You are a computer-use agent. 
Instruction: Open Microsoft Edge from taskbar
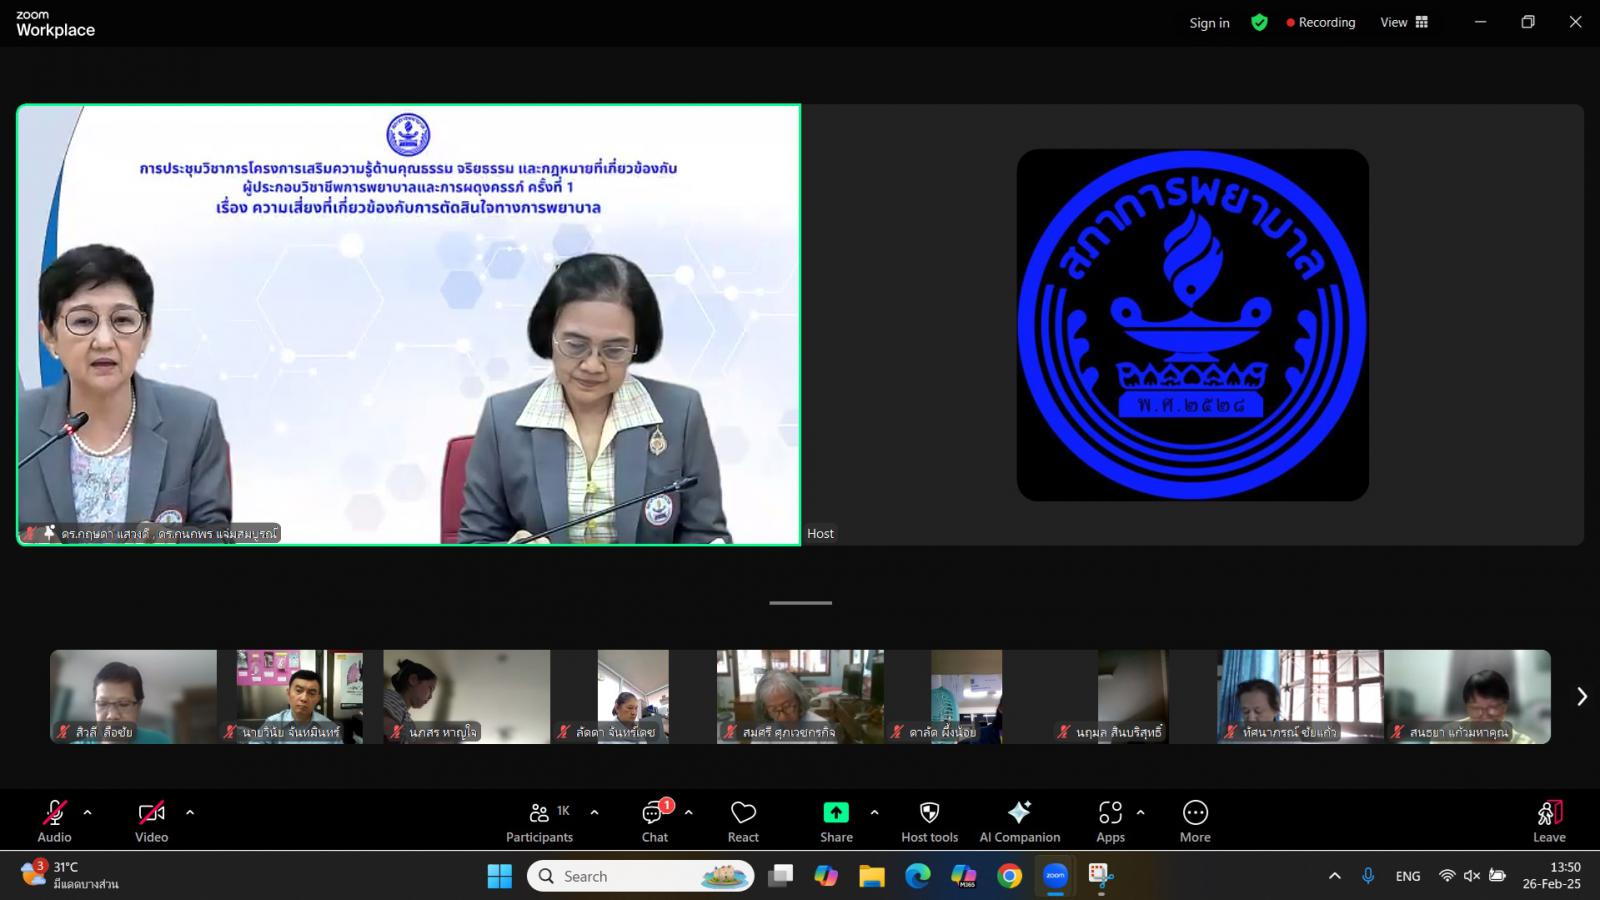coord(918,876)
